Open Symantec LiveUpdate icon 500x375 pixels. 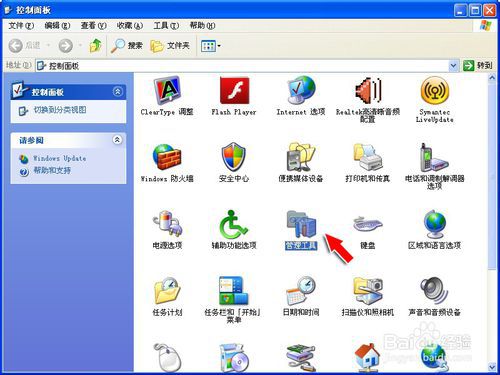[x=435, y=99]
